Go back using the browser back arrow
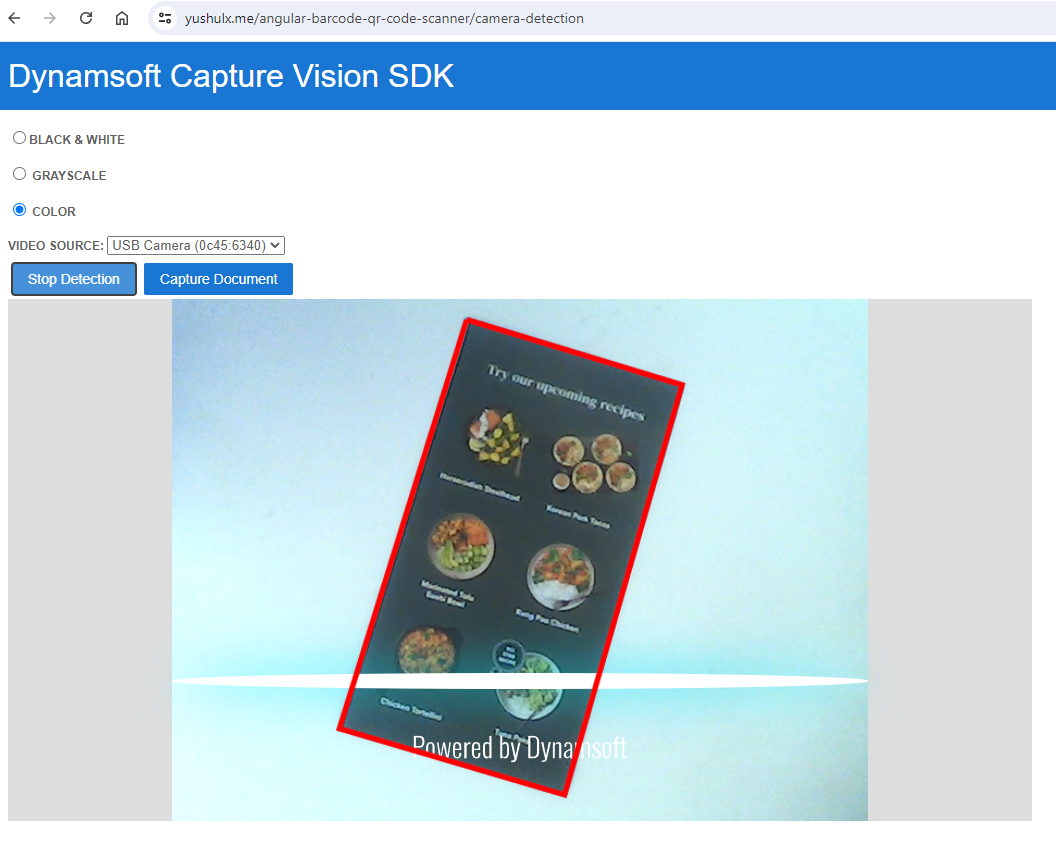Image resolution: width=1056 pixels, height=864 pixels. [x=14, y=18]
